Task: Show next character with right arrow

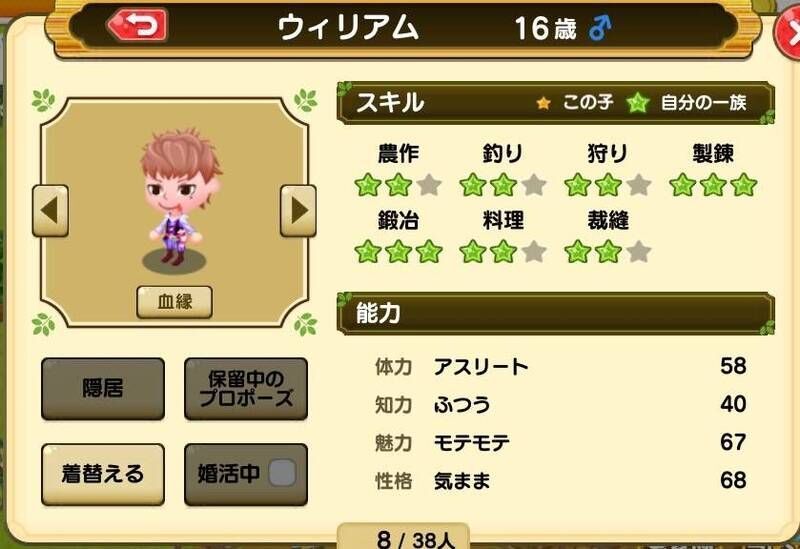Action: (x=298, y=211)
